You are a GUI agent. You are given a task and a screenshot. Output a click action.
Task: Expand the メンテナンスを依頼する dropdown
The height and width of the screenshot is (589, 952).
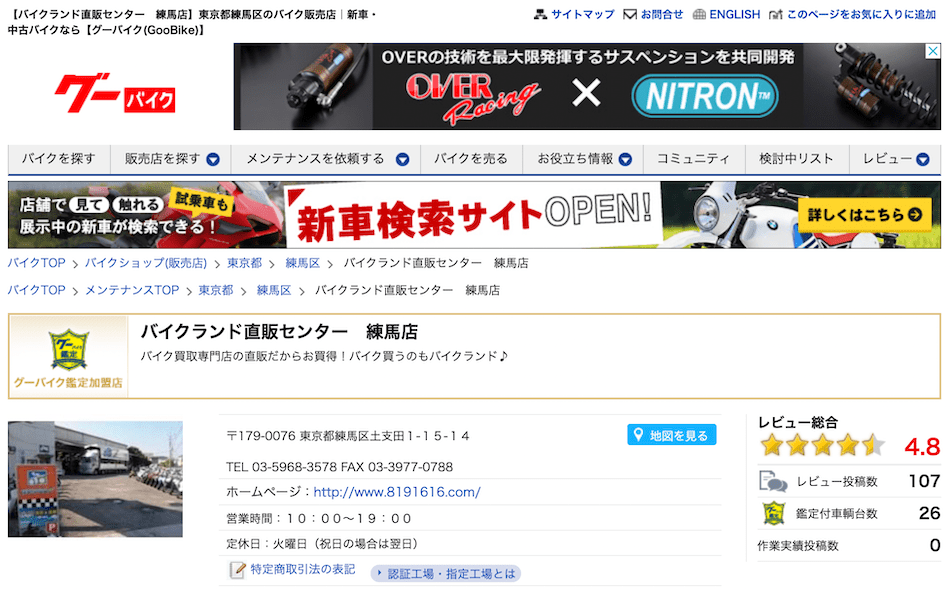(x=402, y=159)
